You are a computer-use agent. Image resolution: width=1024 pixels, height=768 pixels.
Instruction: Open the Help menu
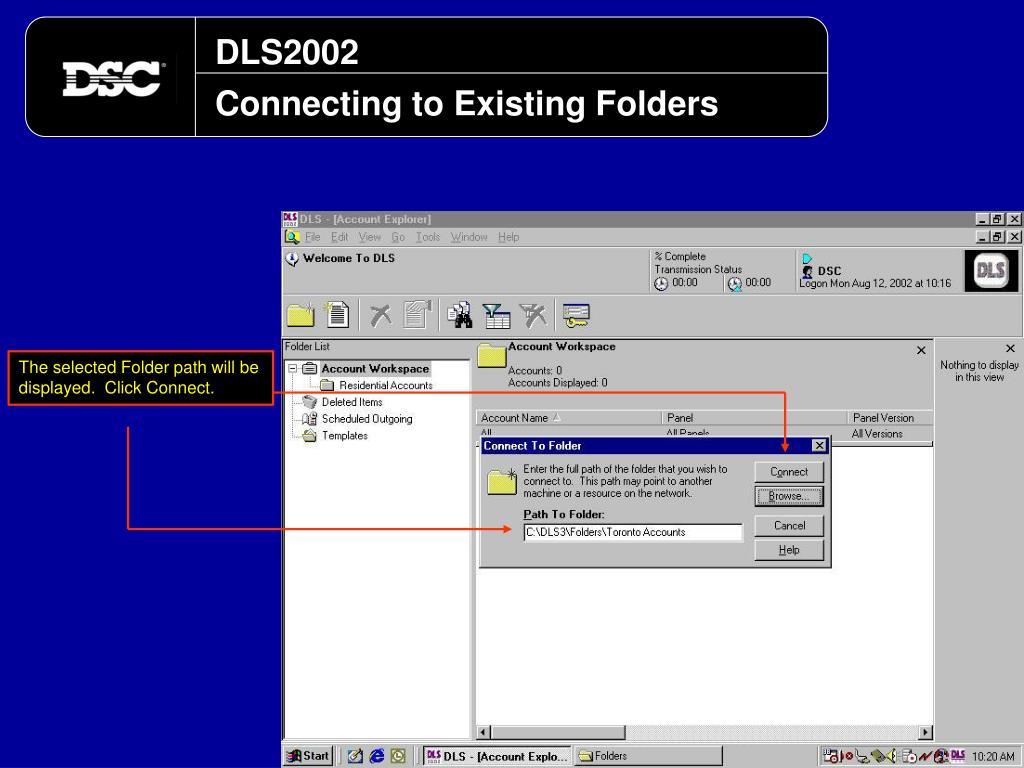[x=509, y=237]
